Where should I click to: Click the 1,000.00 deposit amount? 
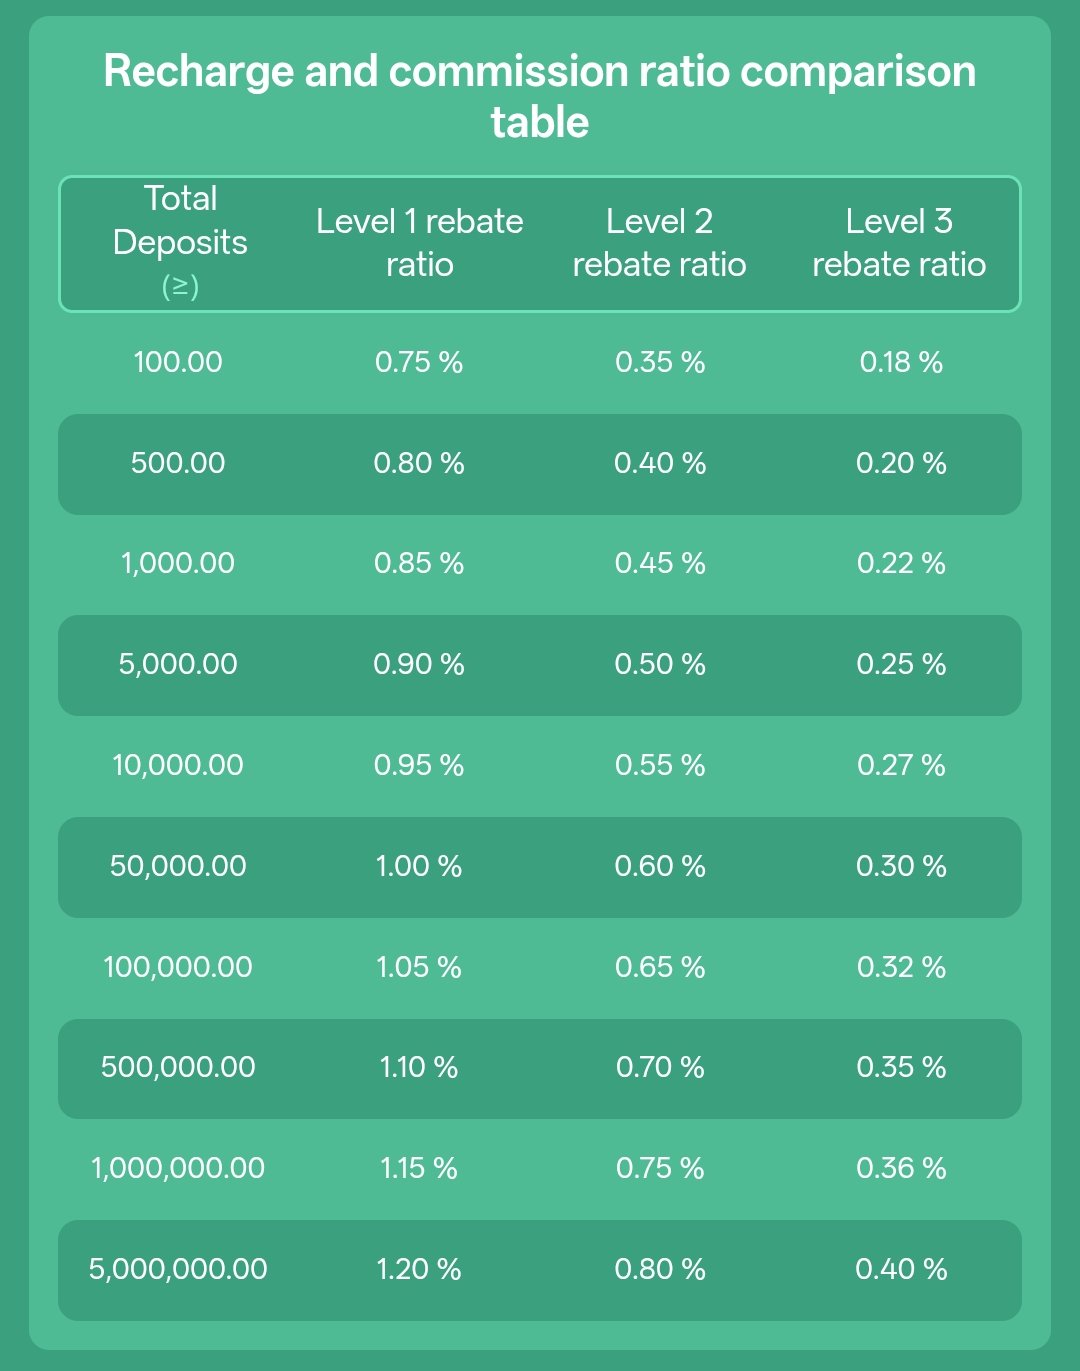coord(178,563)
